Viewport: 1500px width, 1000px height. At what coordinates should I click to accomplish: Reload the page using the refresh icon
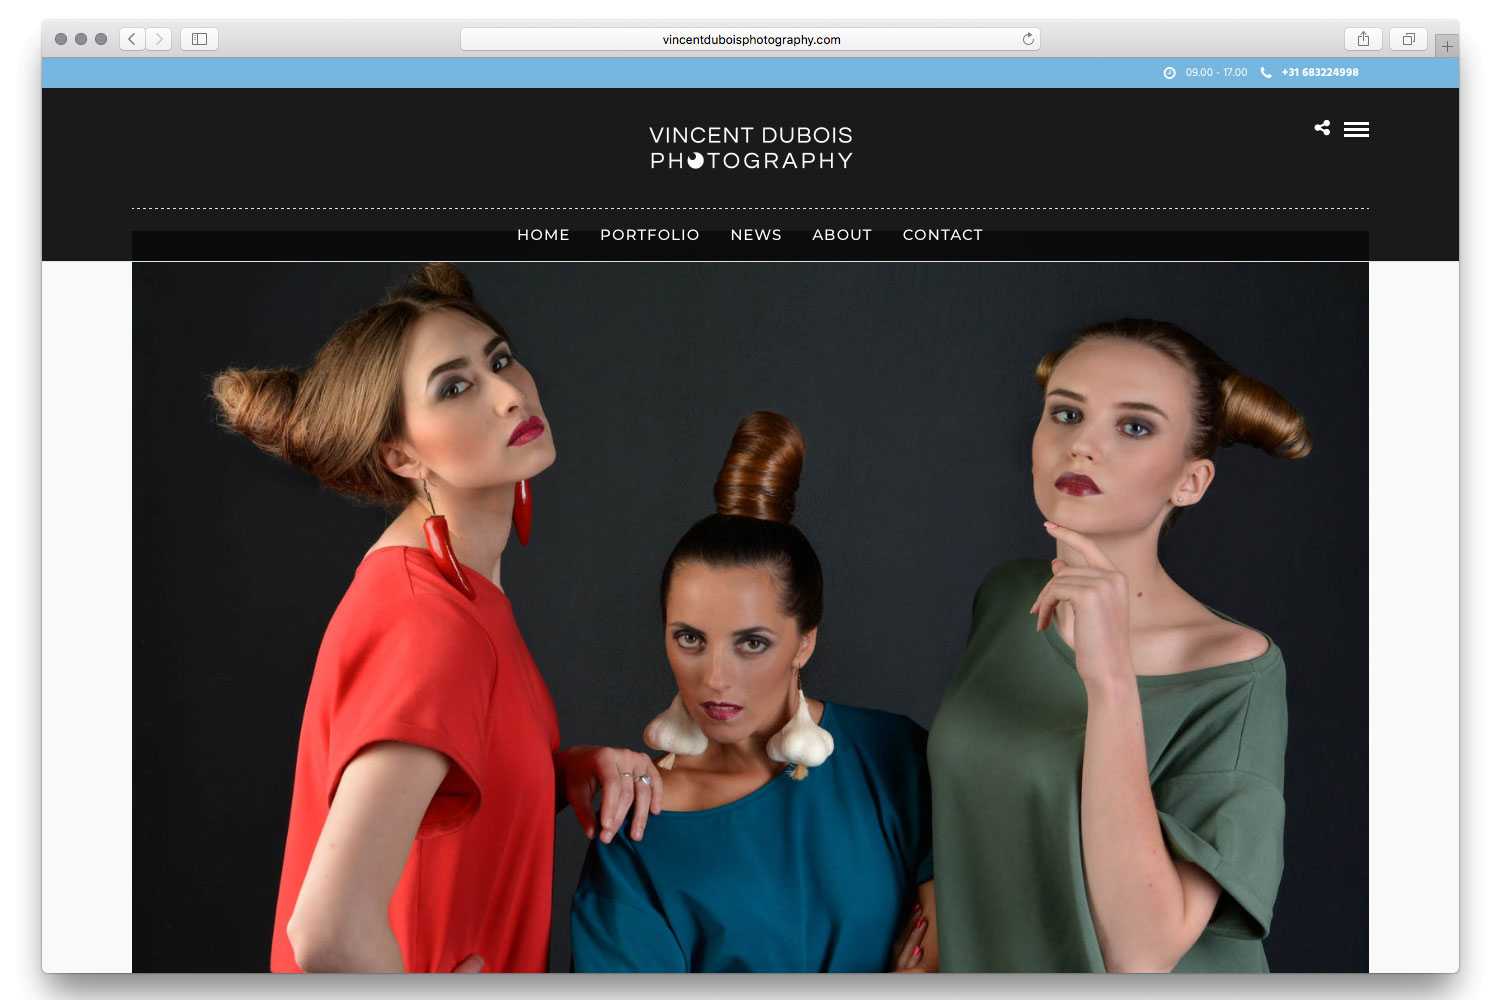coord(1028,39)
